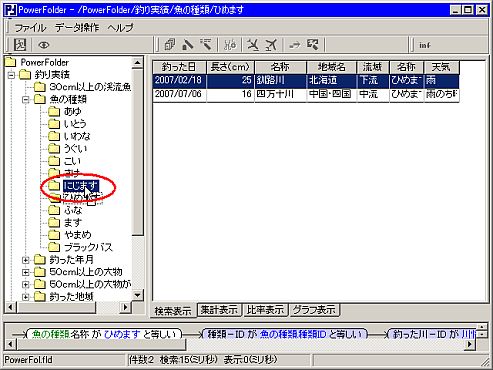Click the 長さ(cm) column header
This screenshot has height=370, width=493.
coord(230,67)
